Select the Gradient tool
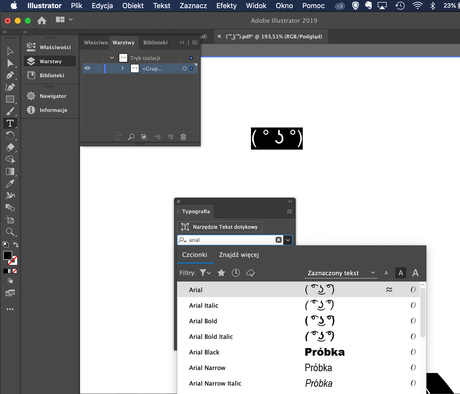Image resolution: width=460 pixels, height=394 pixels. pos(10,172)
